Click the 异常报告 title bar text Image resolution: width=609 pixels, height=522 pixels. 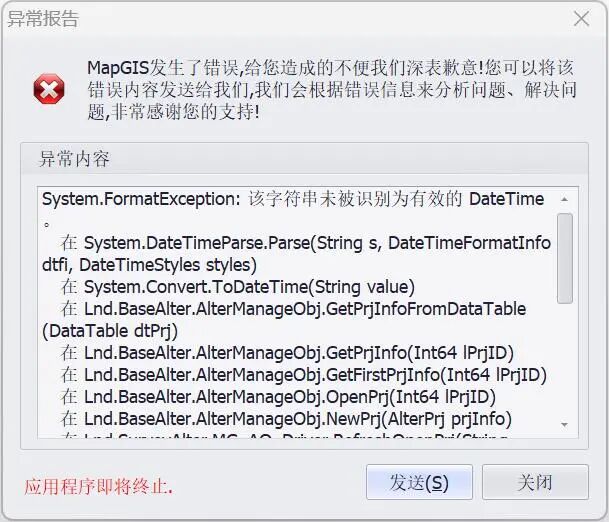[43, 19]
